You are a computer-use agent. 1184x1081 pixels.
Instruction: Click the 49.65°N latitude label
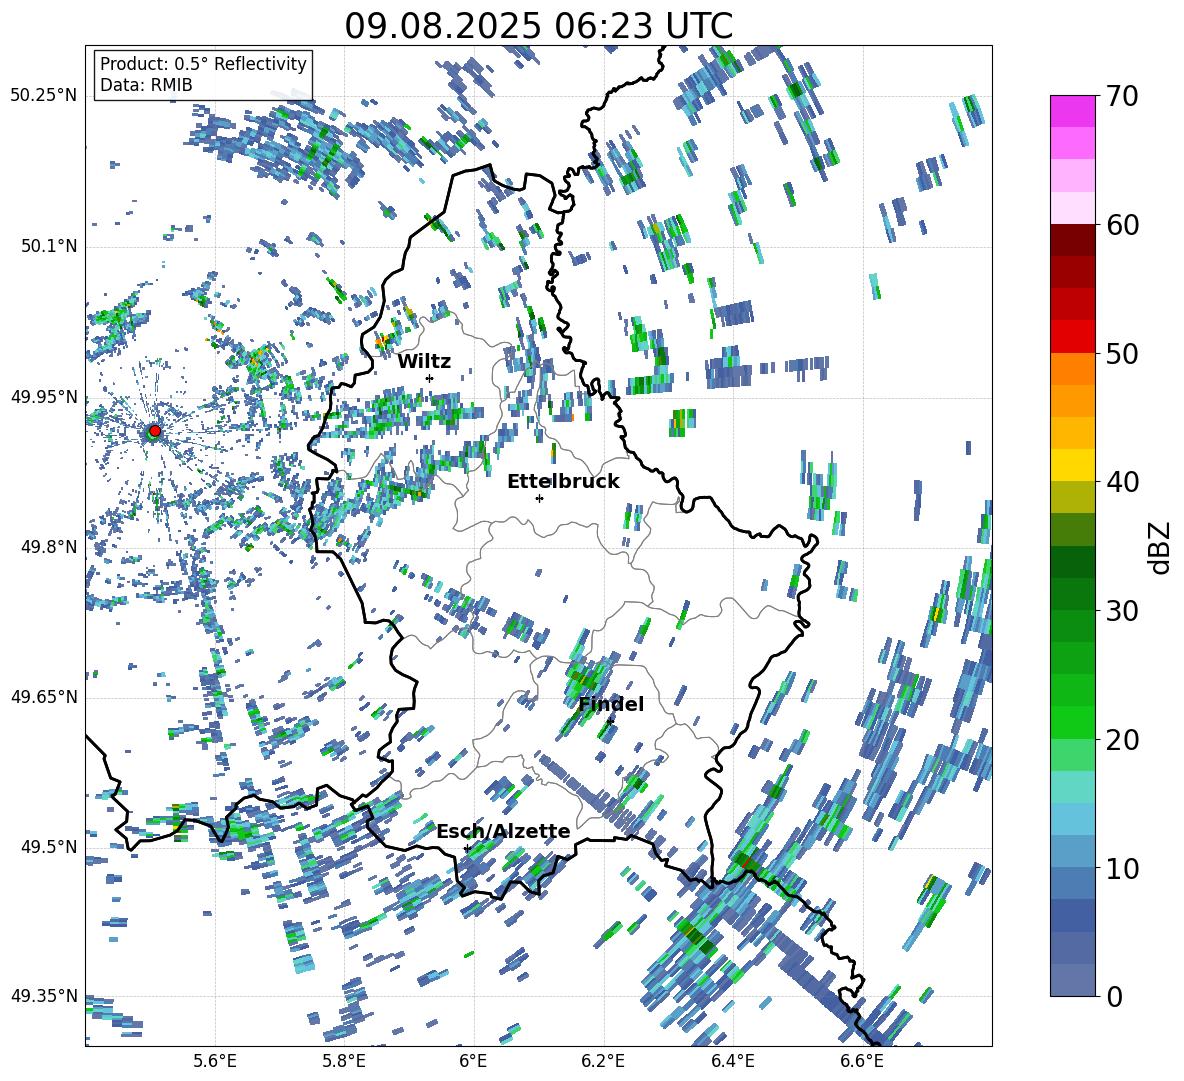44,696
